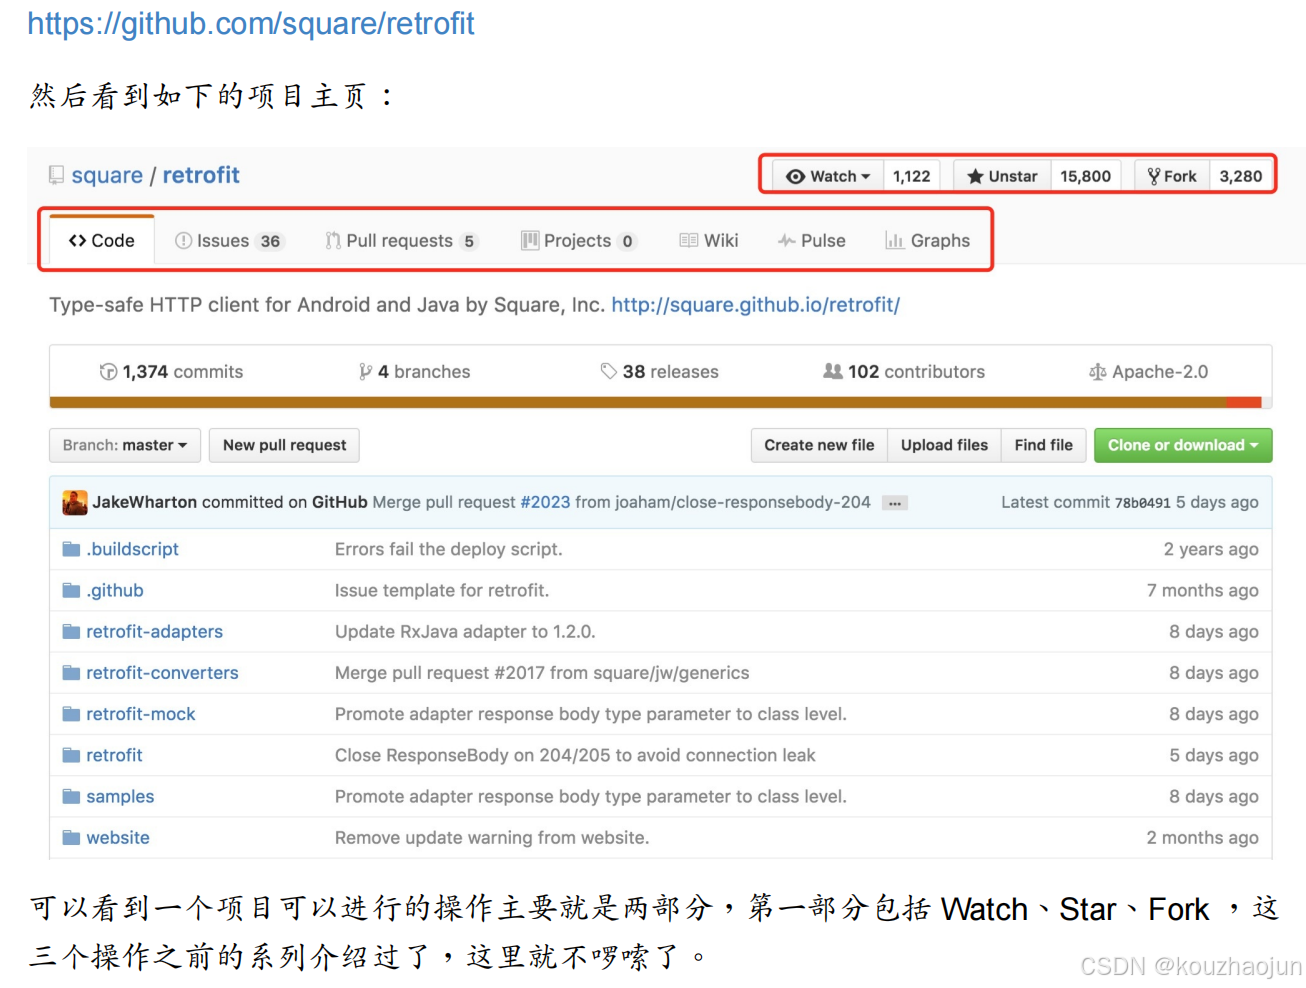Open the Clone or download dropdown
The height and width of the screenshot is (988, 1306).
coord(1182,445)
